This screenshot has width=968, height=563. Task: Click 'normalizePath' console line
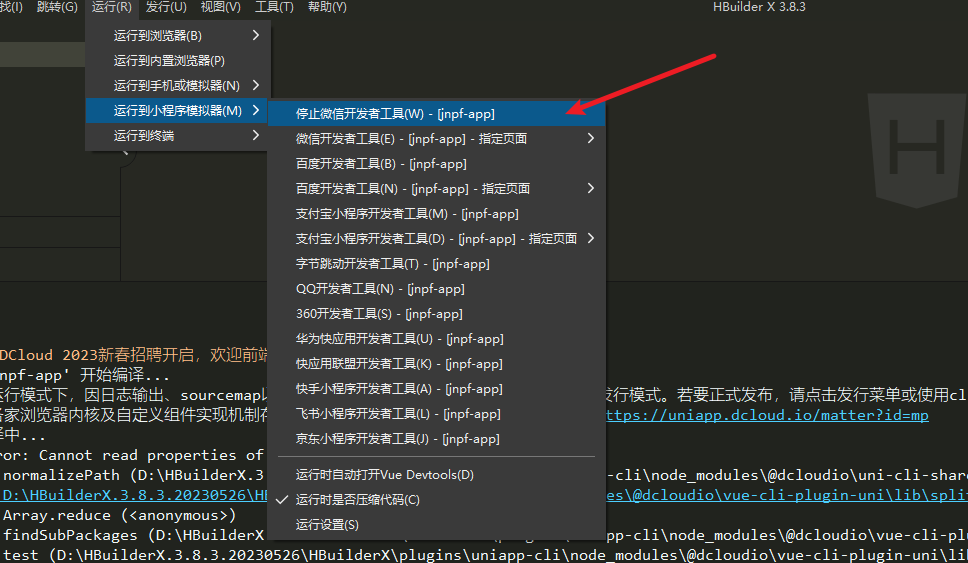pos(134,475)
